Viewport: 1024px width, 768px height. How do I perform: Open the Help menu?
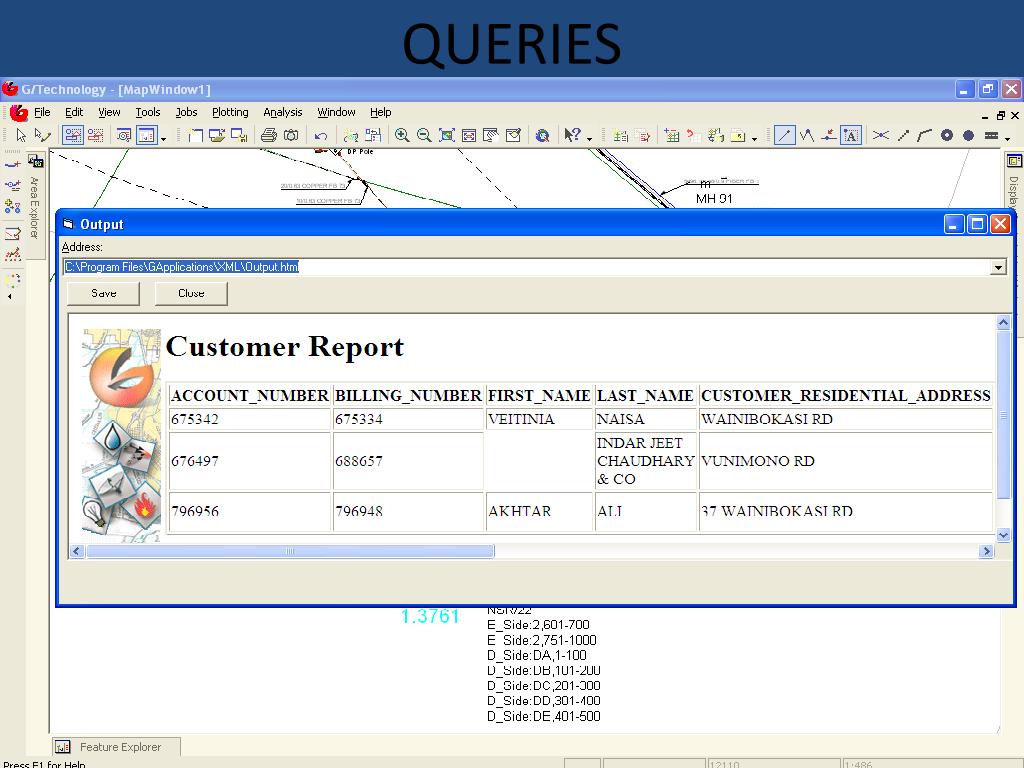[380, 112]
